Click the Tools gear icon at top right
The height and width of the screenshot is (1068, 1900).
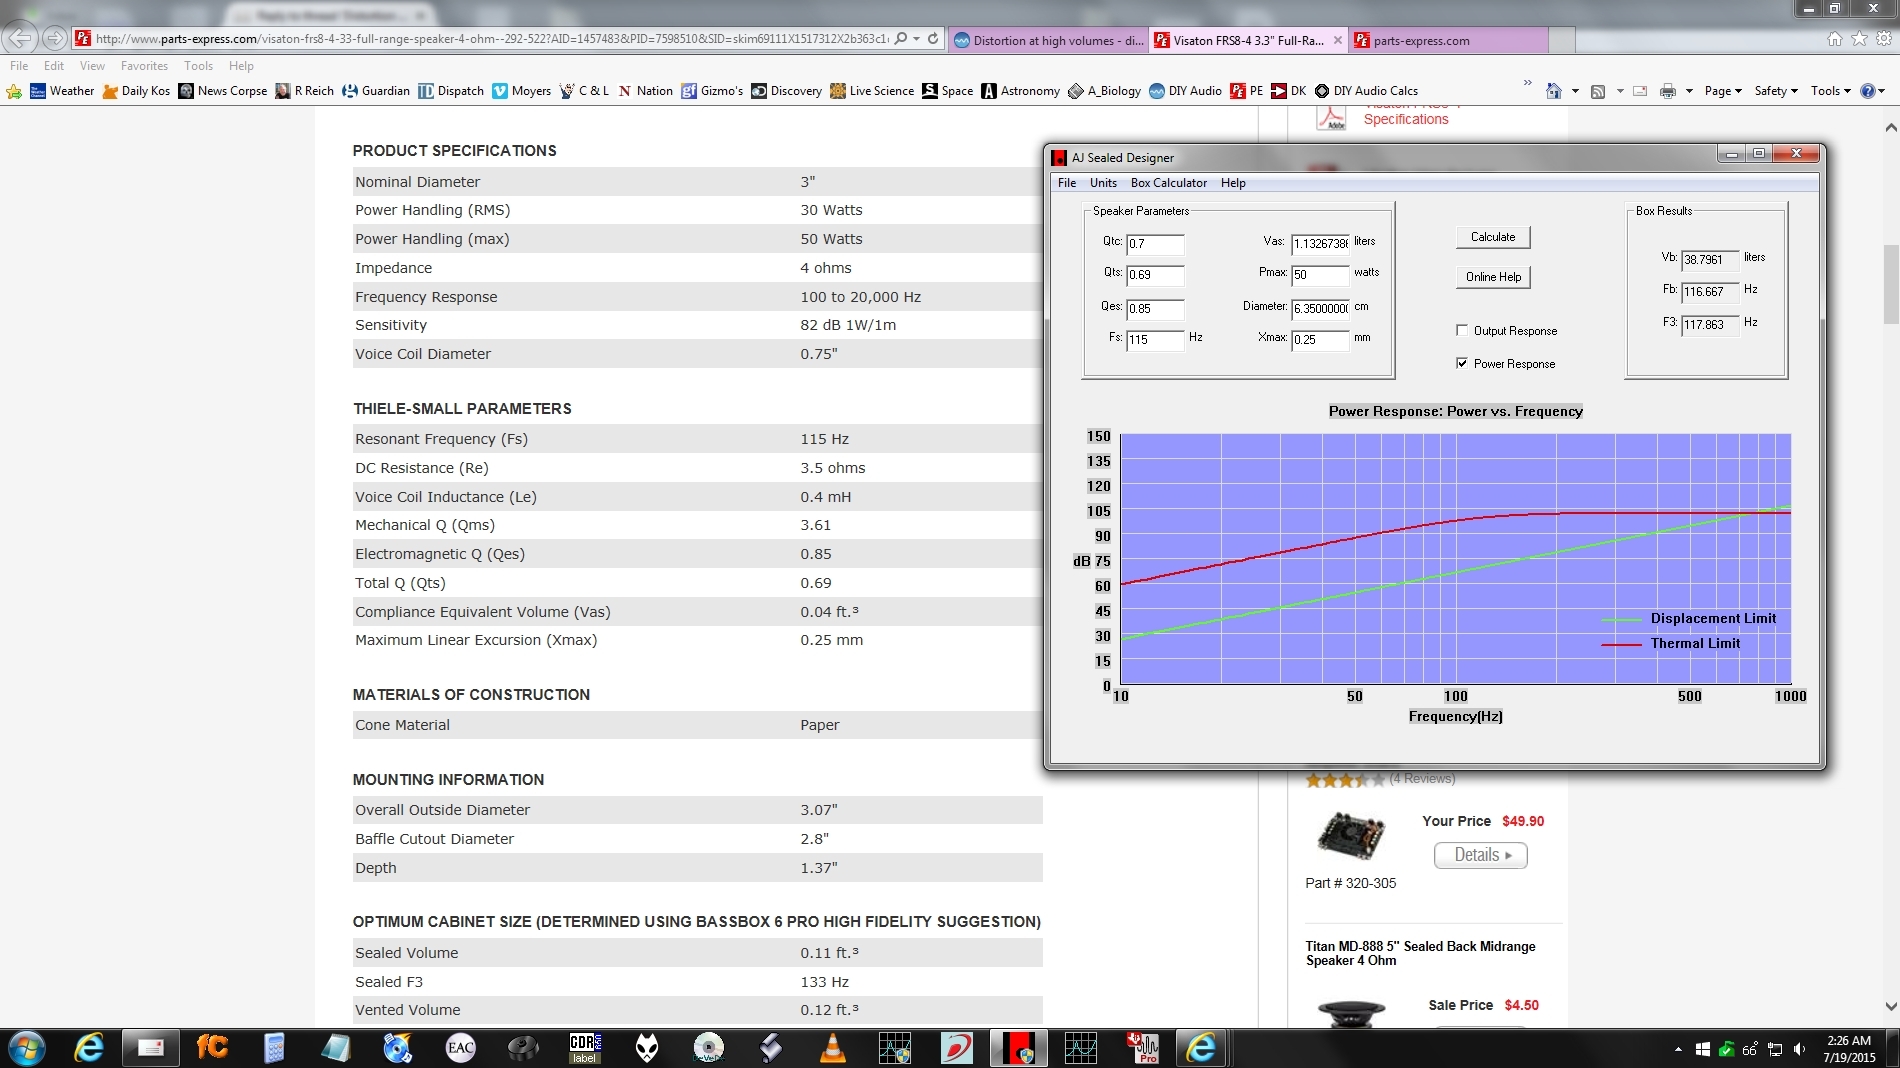click(x=1883, y=39)
